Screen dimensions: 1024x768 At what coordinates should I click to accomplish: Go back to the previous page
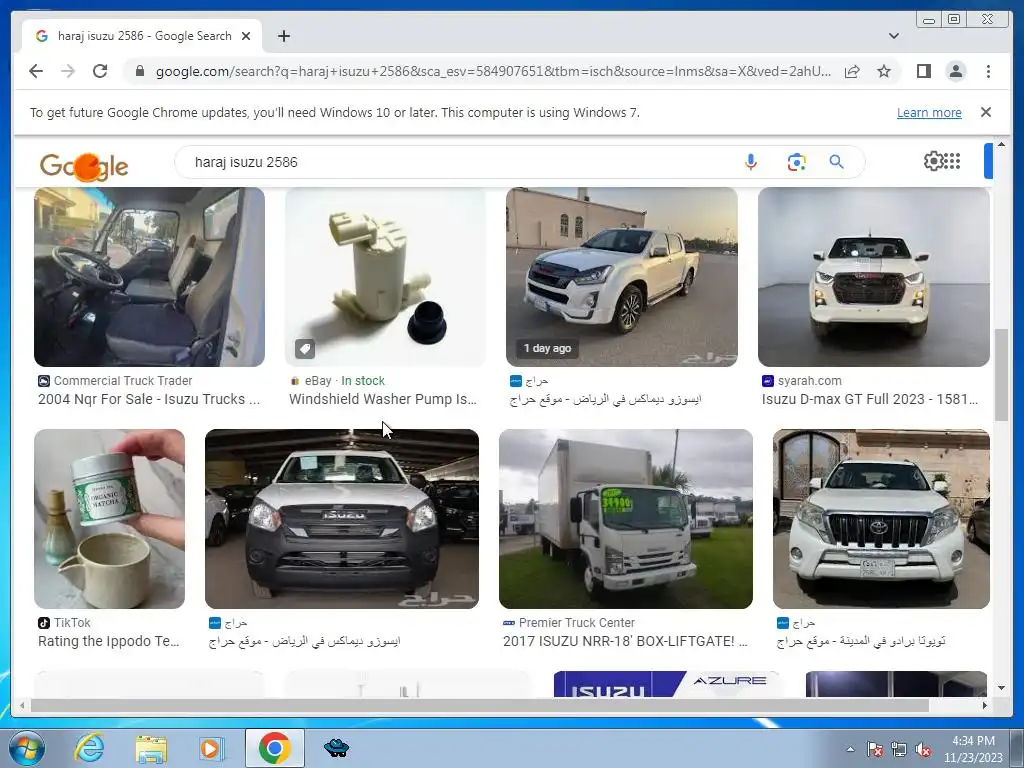click(36, 71)
